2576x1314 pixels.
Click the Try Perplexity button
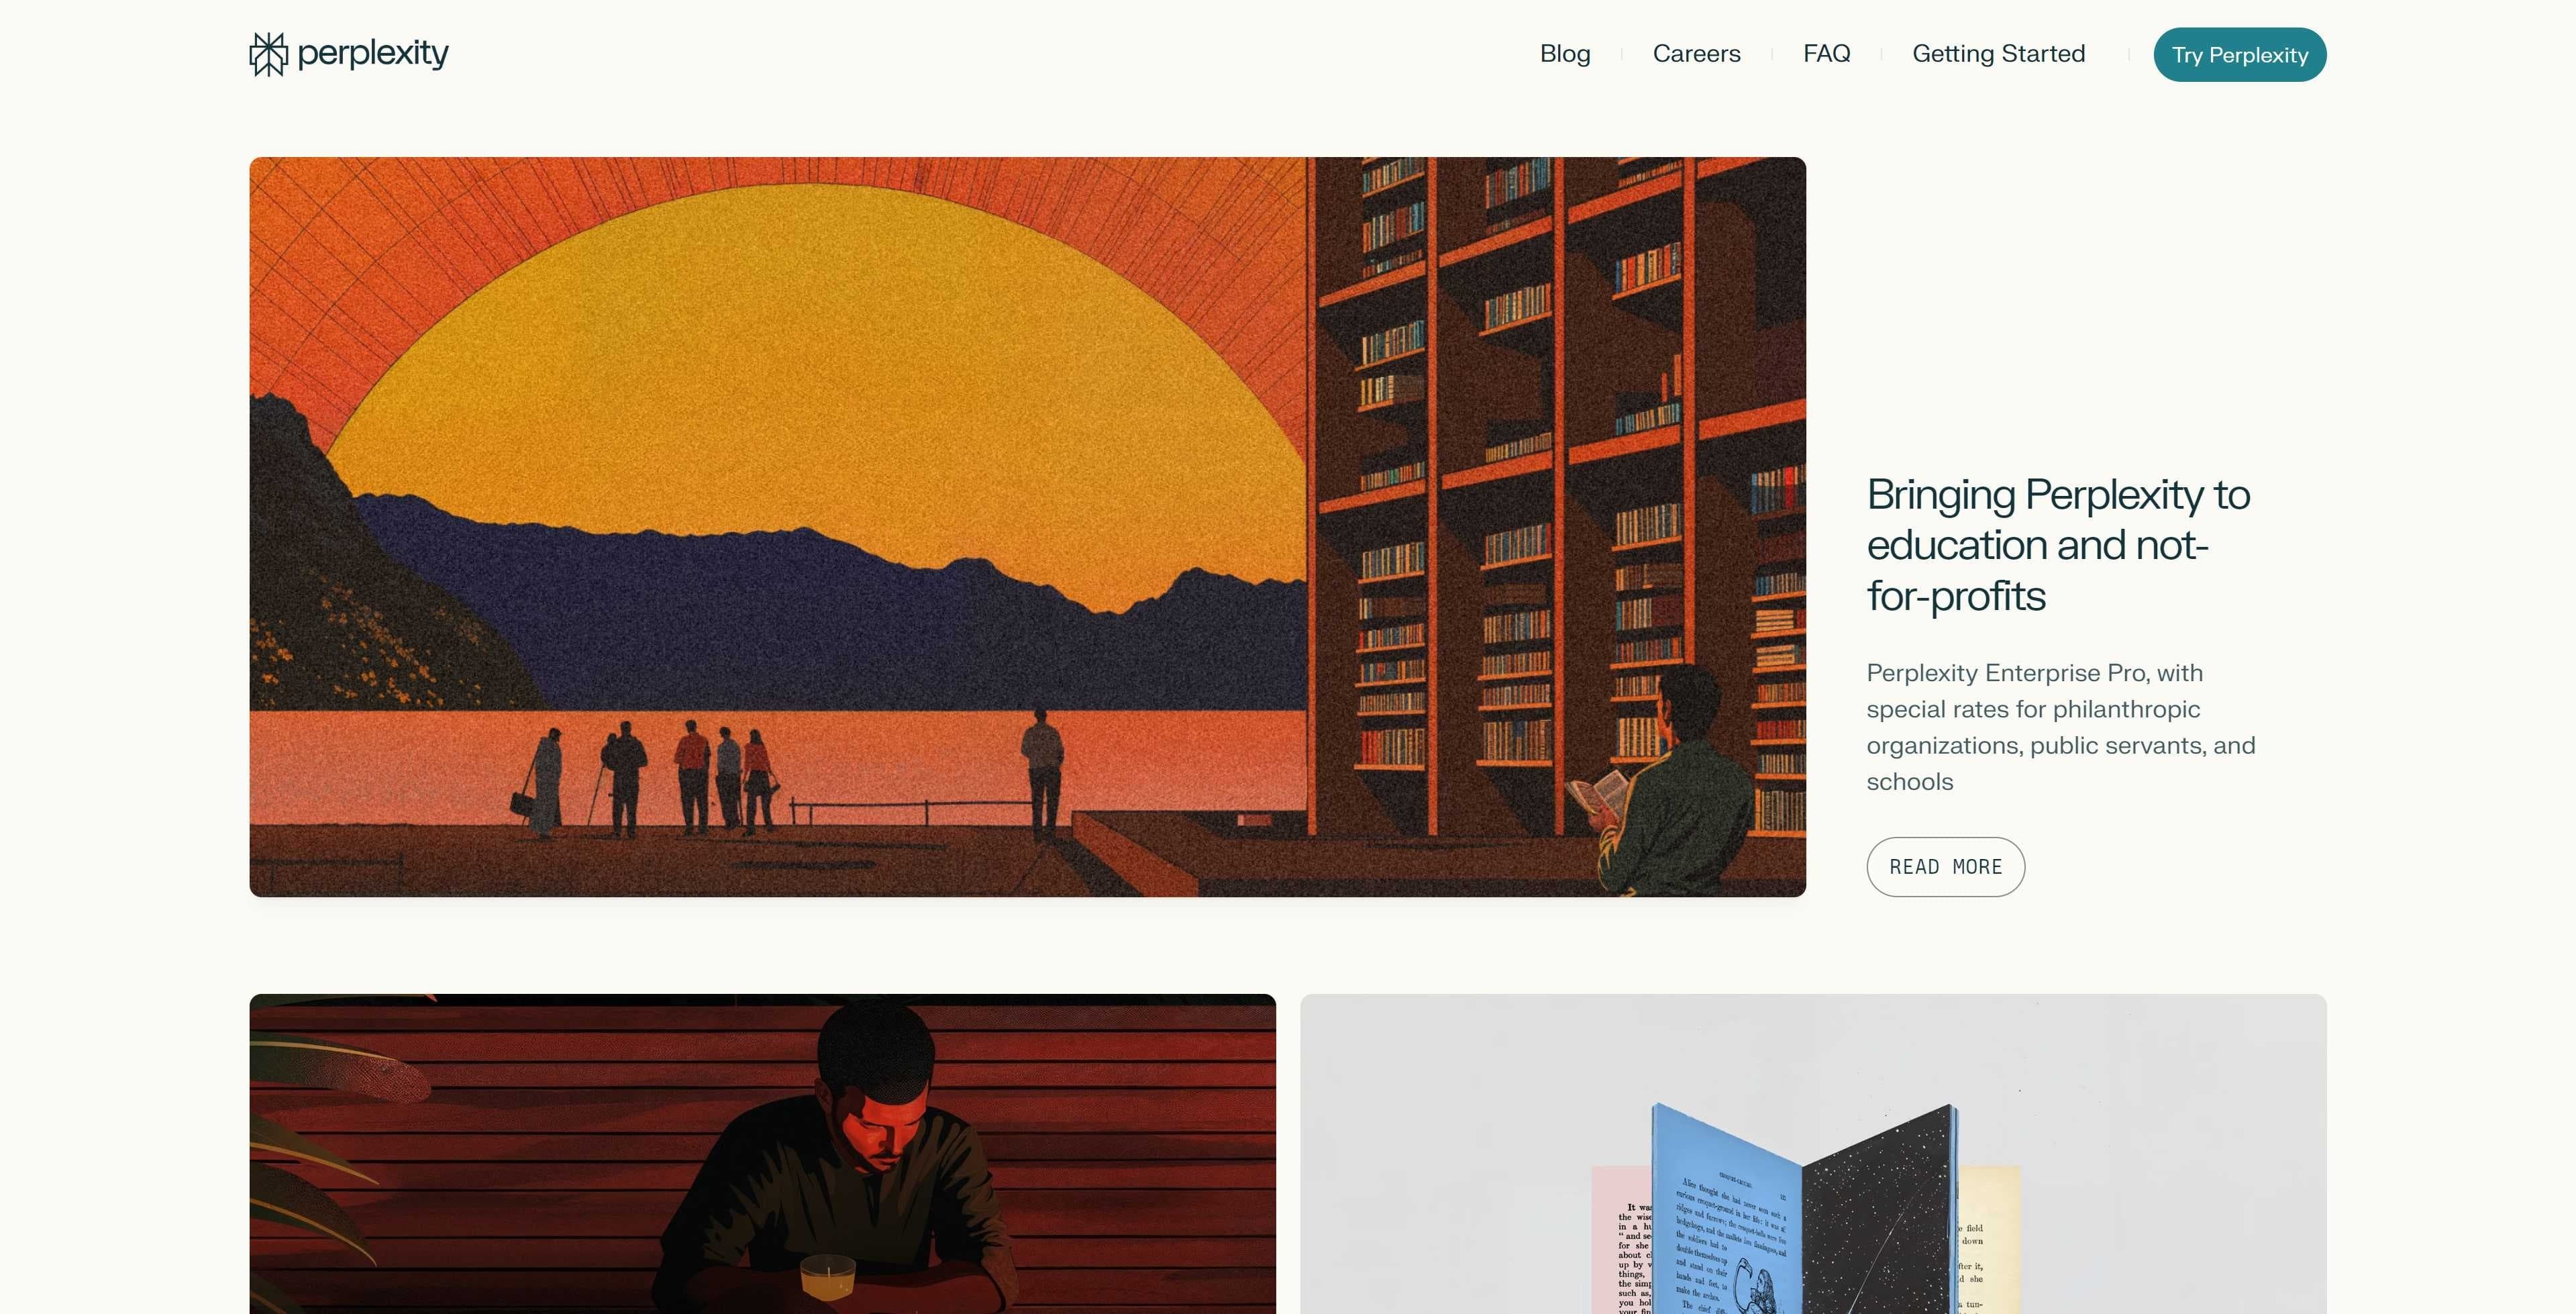[x=2239, y=55]
